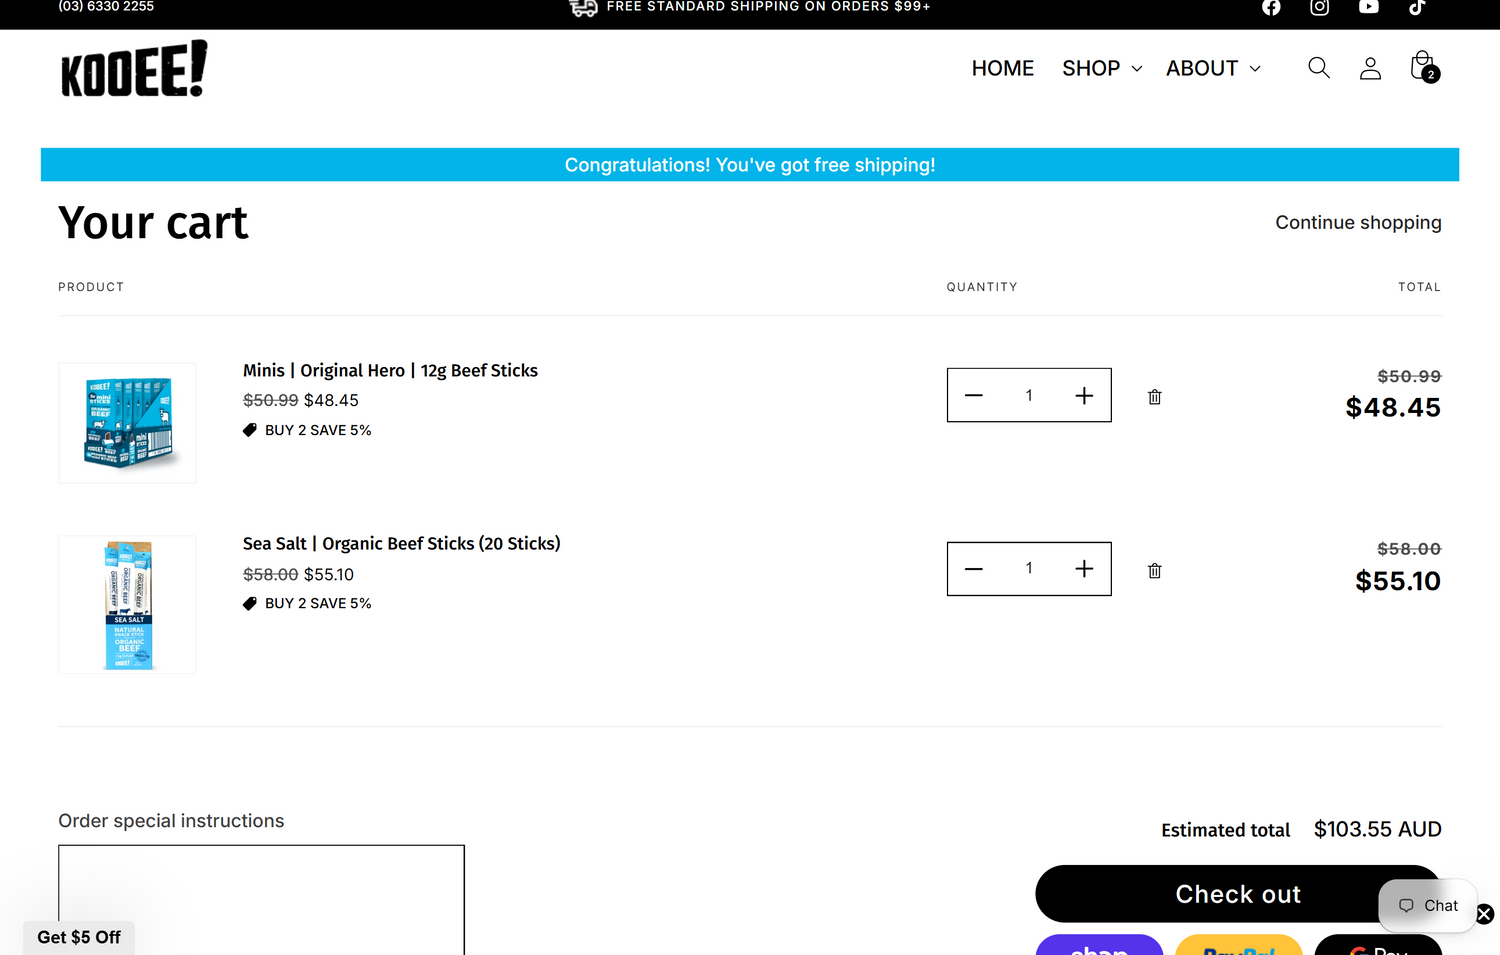Click the BUY 2 SAVE 5% tag under Sea Salt
The width and height of the screenshot is (1500, 955).
(x=307, y=603)
